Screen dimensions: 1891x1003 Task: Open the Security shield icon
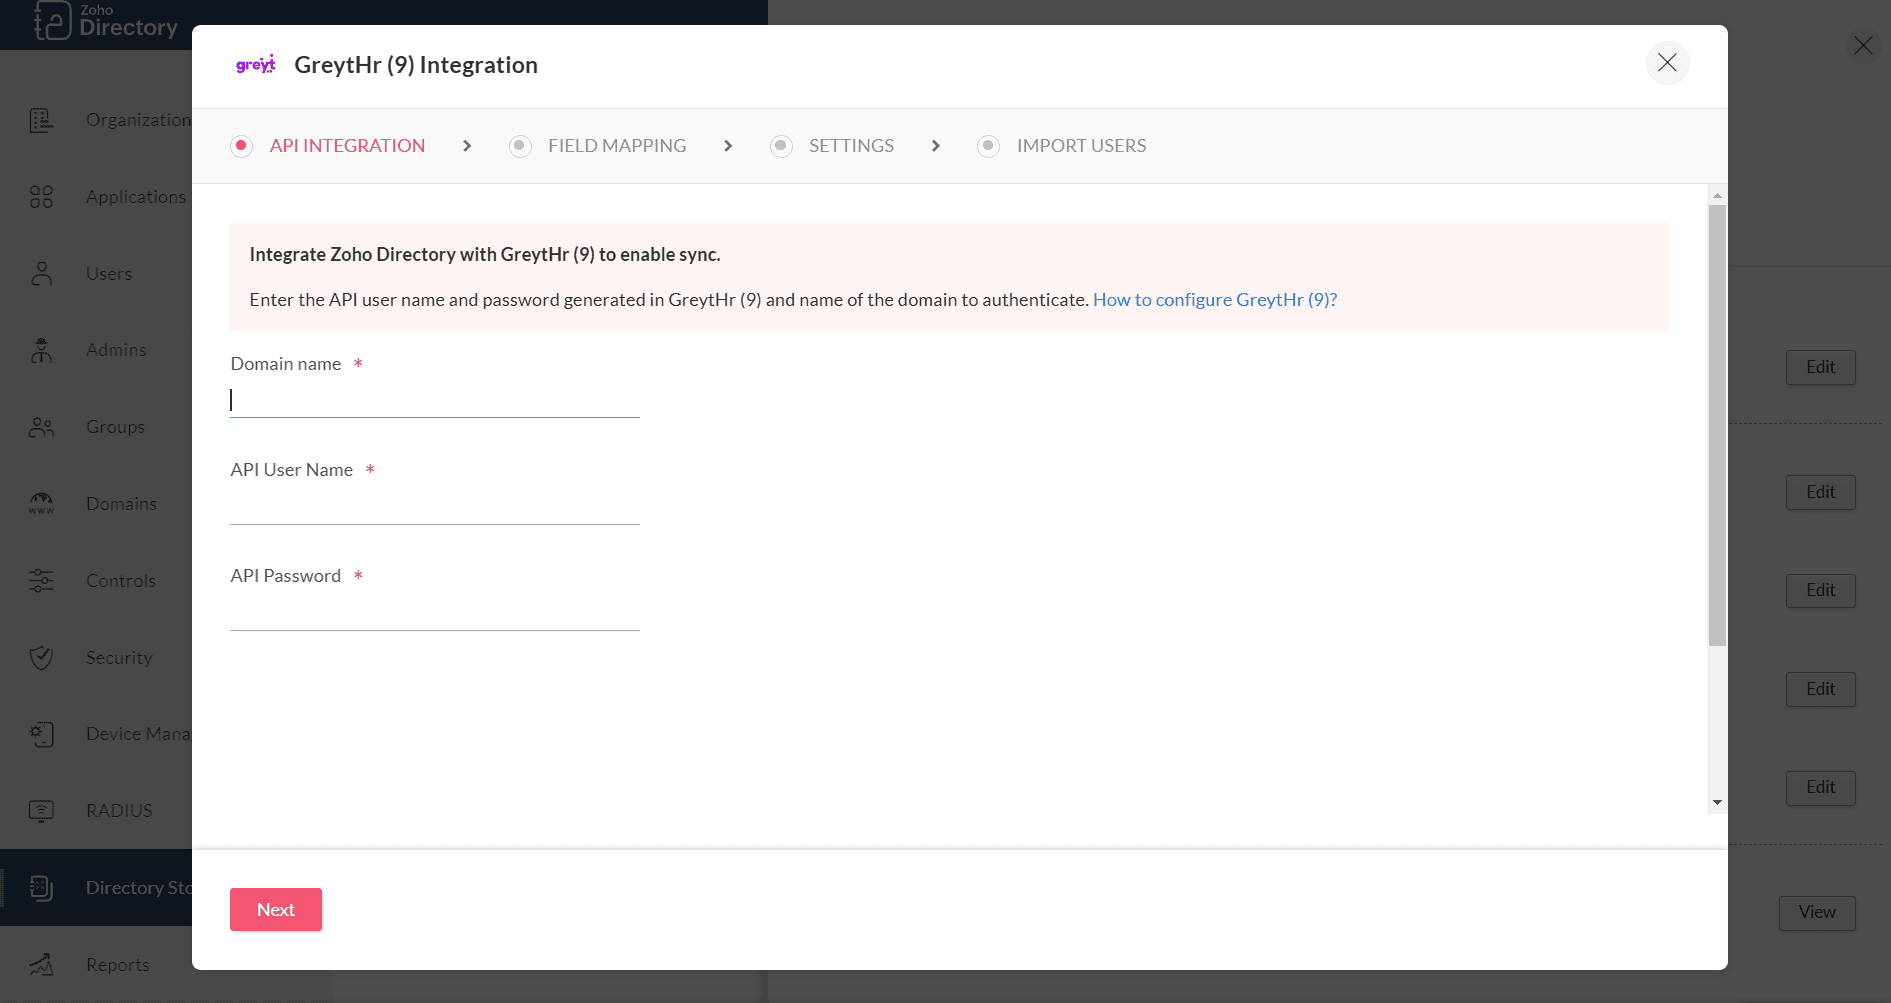point(41,658)
